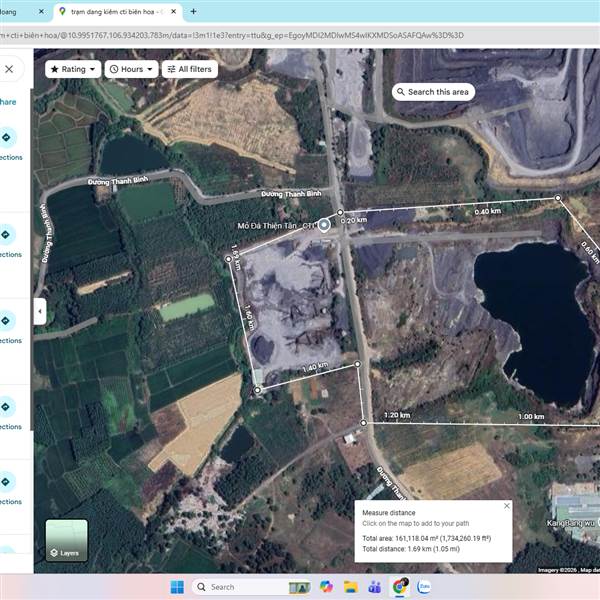
Task: Open the Rating filter dropdown
Action: tap(73, 69)
